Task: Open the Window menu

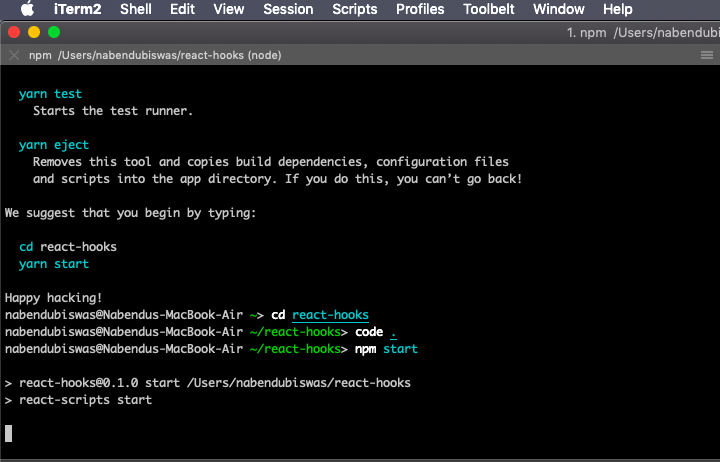Action: point(559,9)
